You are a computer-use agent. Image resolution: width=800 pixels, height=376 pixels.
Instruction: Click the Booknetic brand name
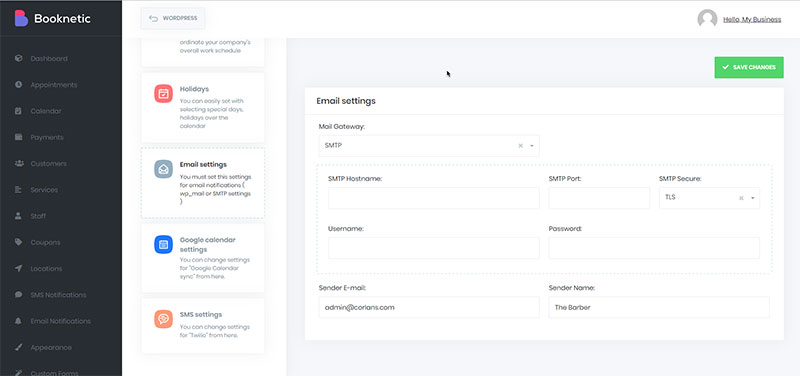(62, 19)
